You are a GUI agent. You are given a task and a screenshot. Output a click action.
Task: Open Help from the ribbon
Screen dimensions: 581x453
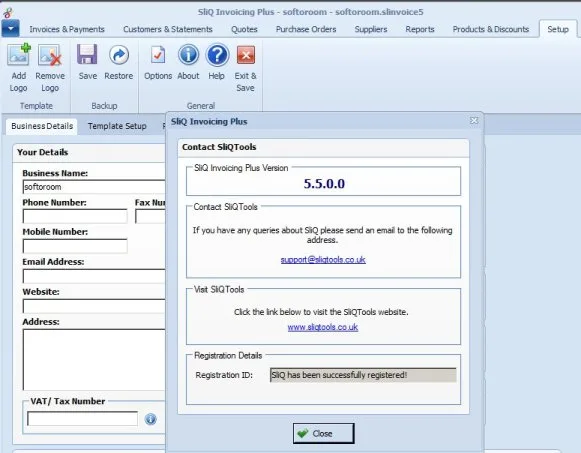tap(217, 54)
